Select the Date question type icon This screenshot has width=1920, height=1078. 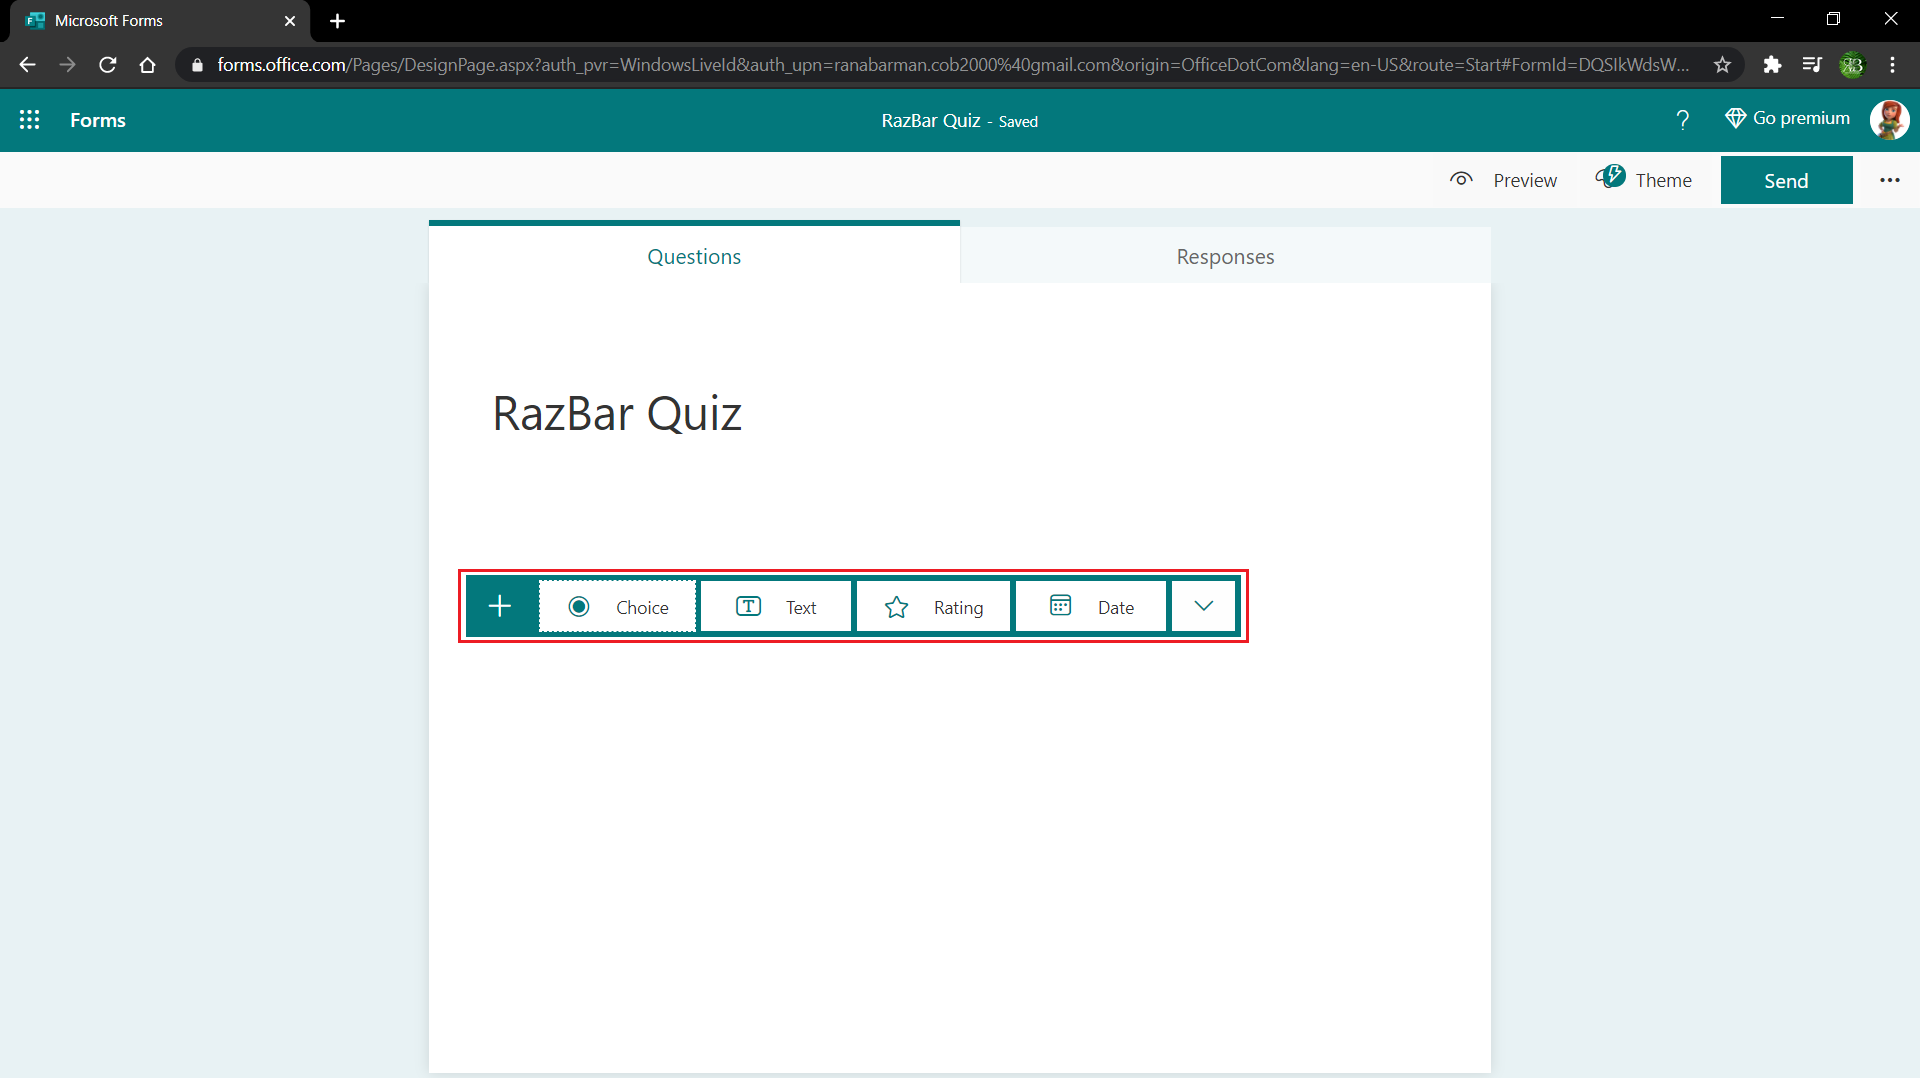1061,606
